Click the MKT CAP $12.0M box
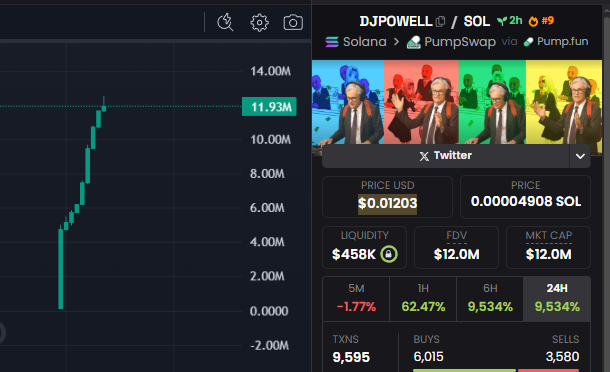This screenshot has height=372, width=610. (548, 247)
